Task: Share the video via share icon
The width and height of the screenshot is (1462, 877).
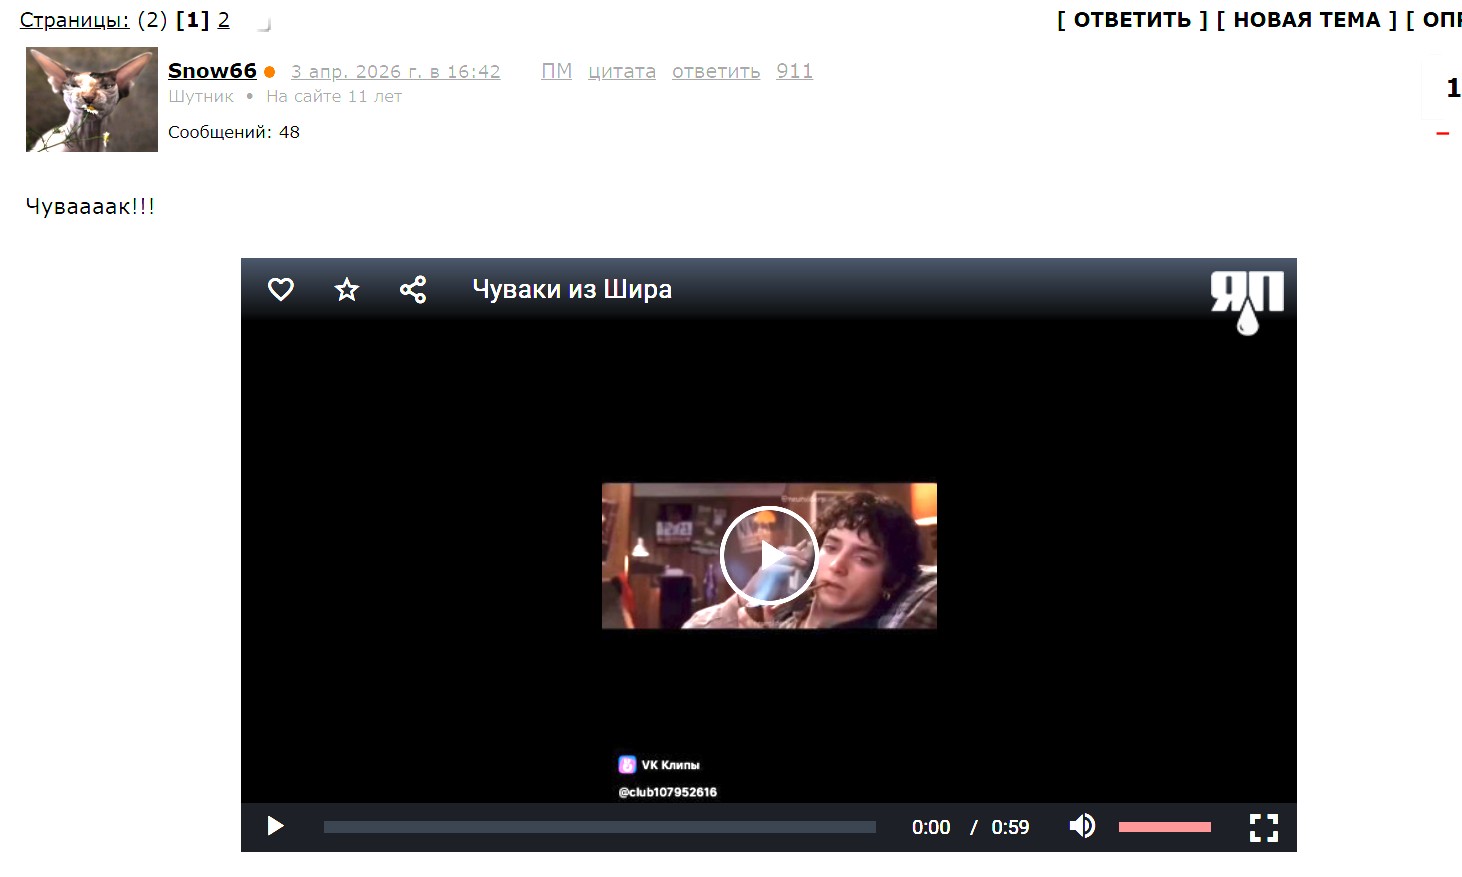Action: [413, 290]
